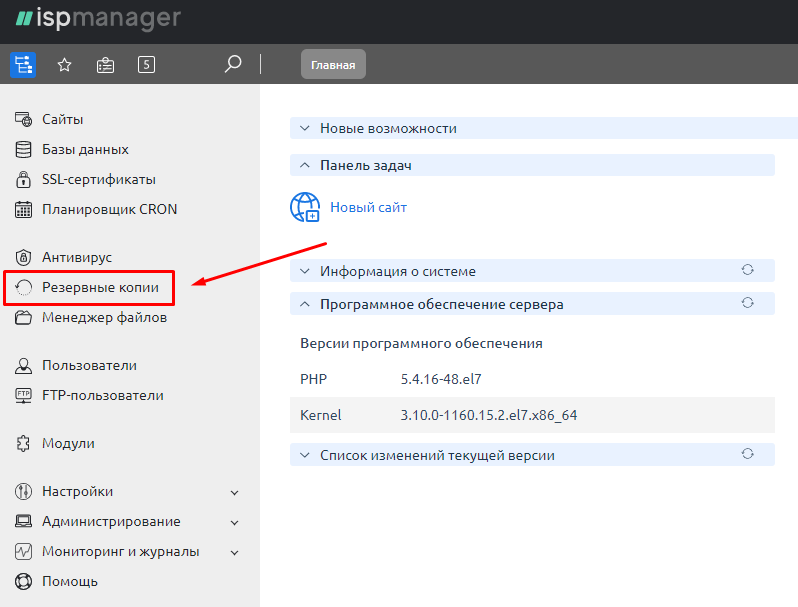Refresh the Информация о системе section
The height and width of the screenshot is (607, 798).
coord(746,270)
